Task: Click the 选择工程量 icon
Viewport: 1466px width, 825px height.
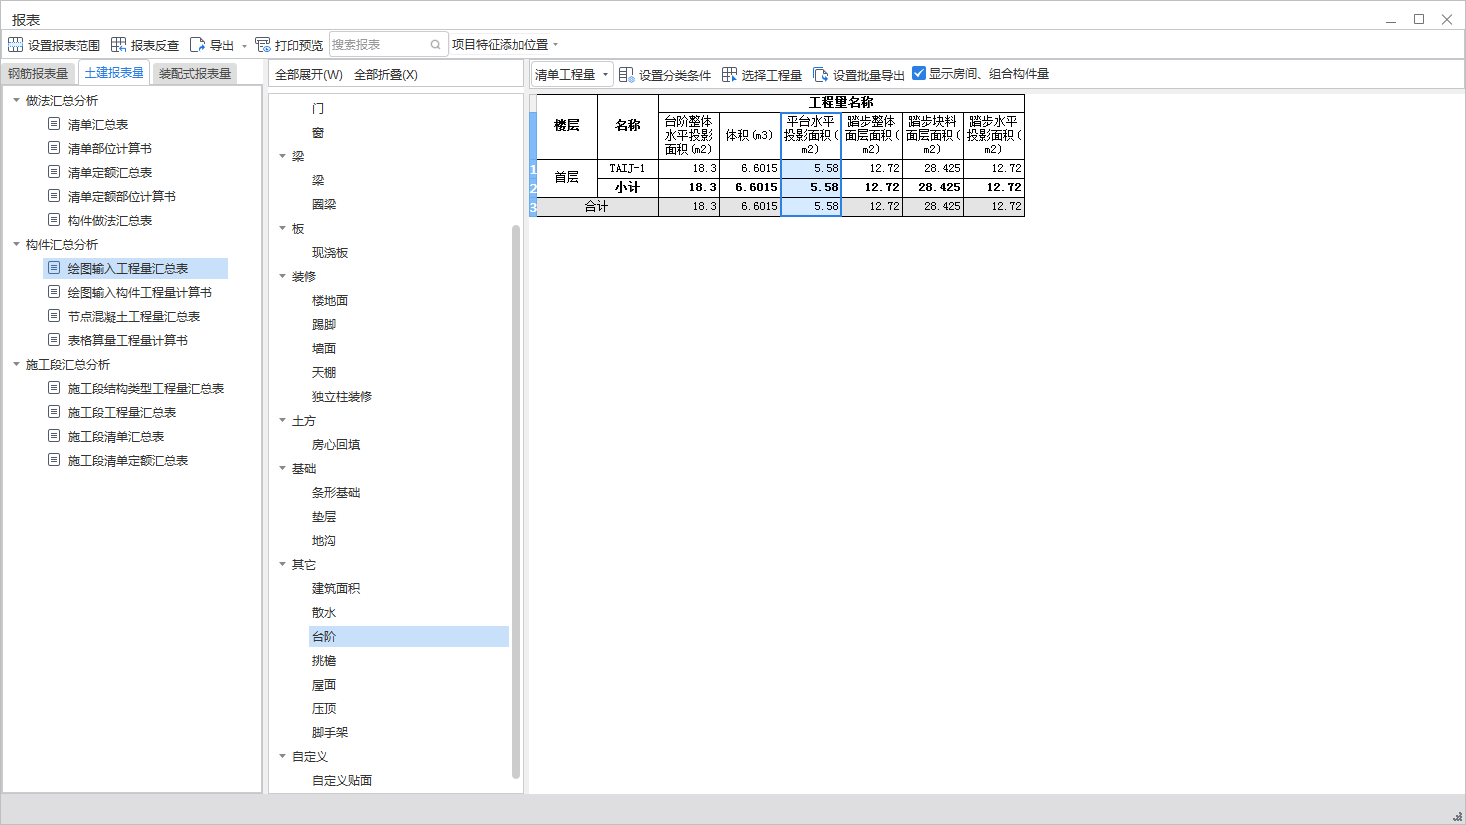Action: (x=730, y=75)
